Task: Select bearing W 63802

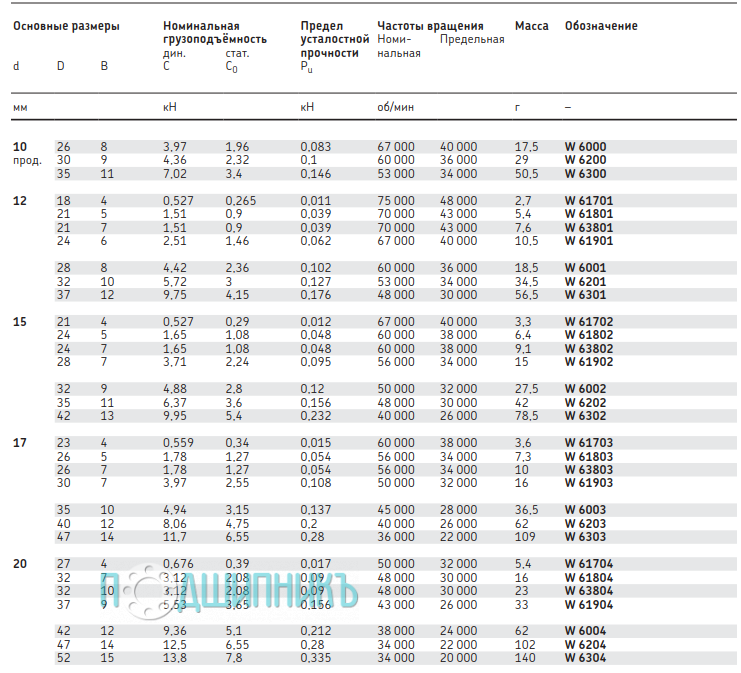Action: coord(589,349)
